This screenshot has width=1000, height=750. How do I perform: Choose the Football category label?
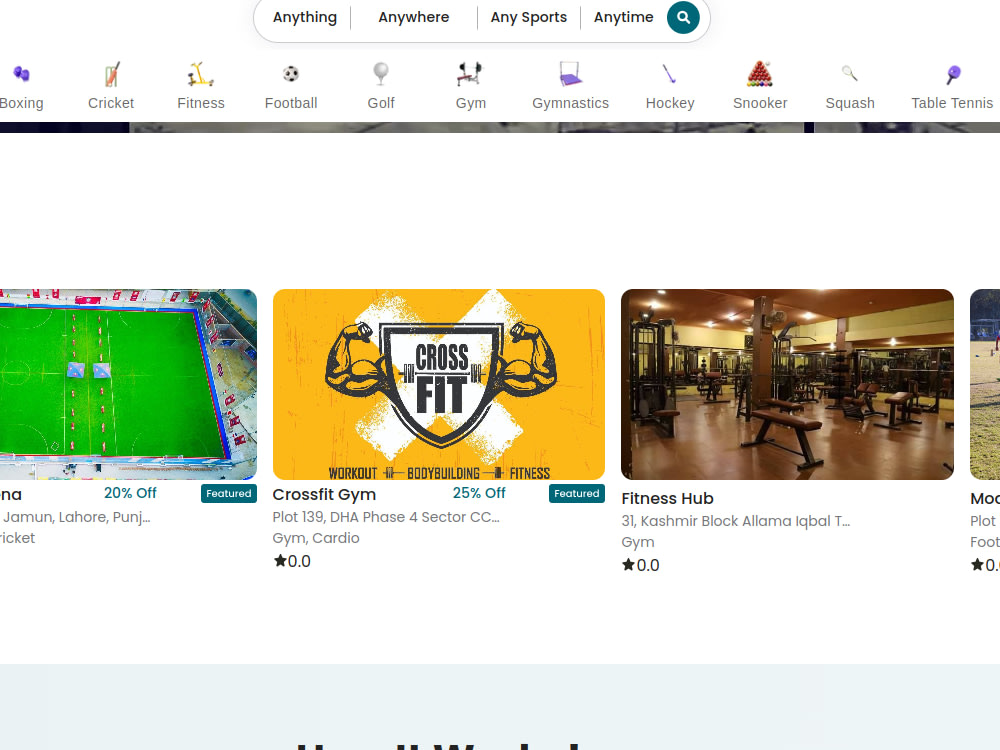click(x=291, y=103)
